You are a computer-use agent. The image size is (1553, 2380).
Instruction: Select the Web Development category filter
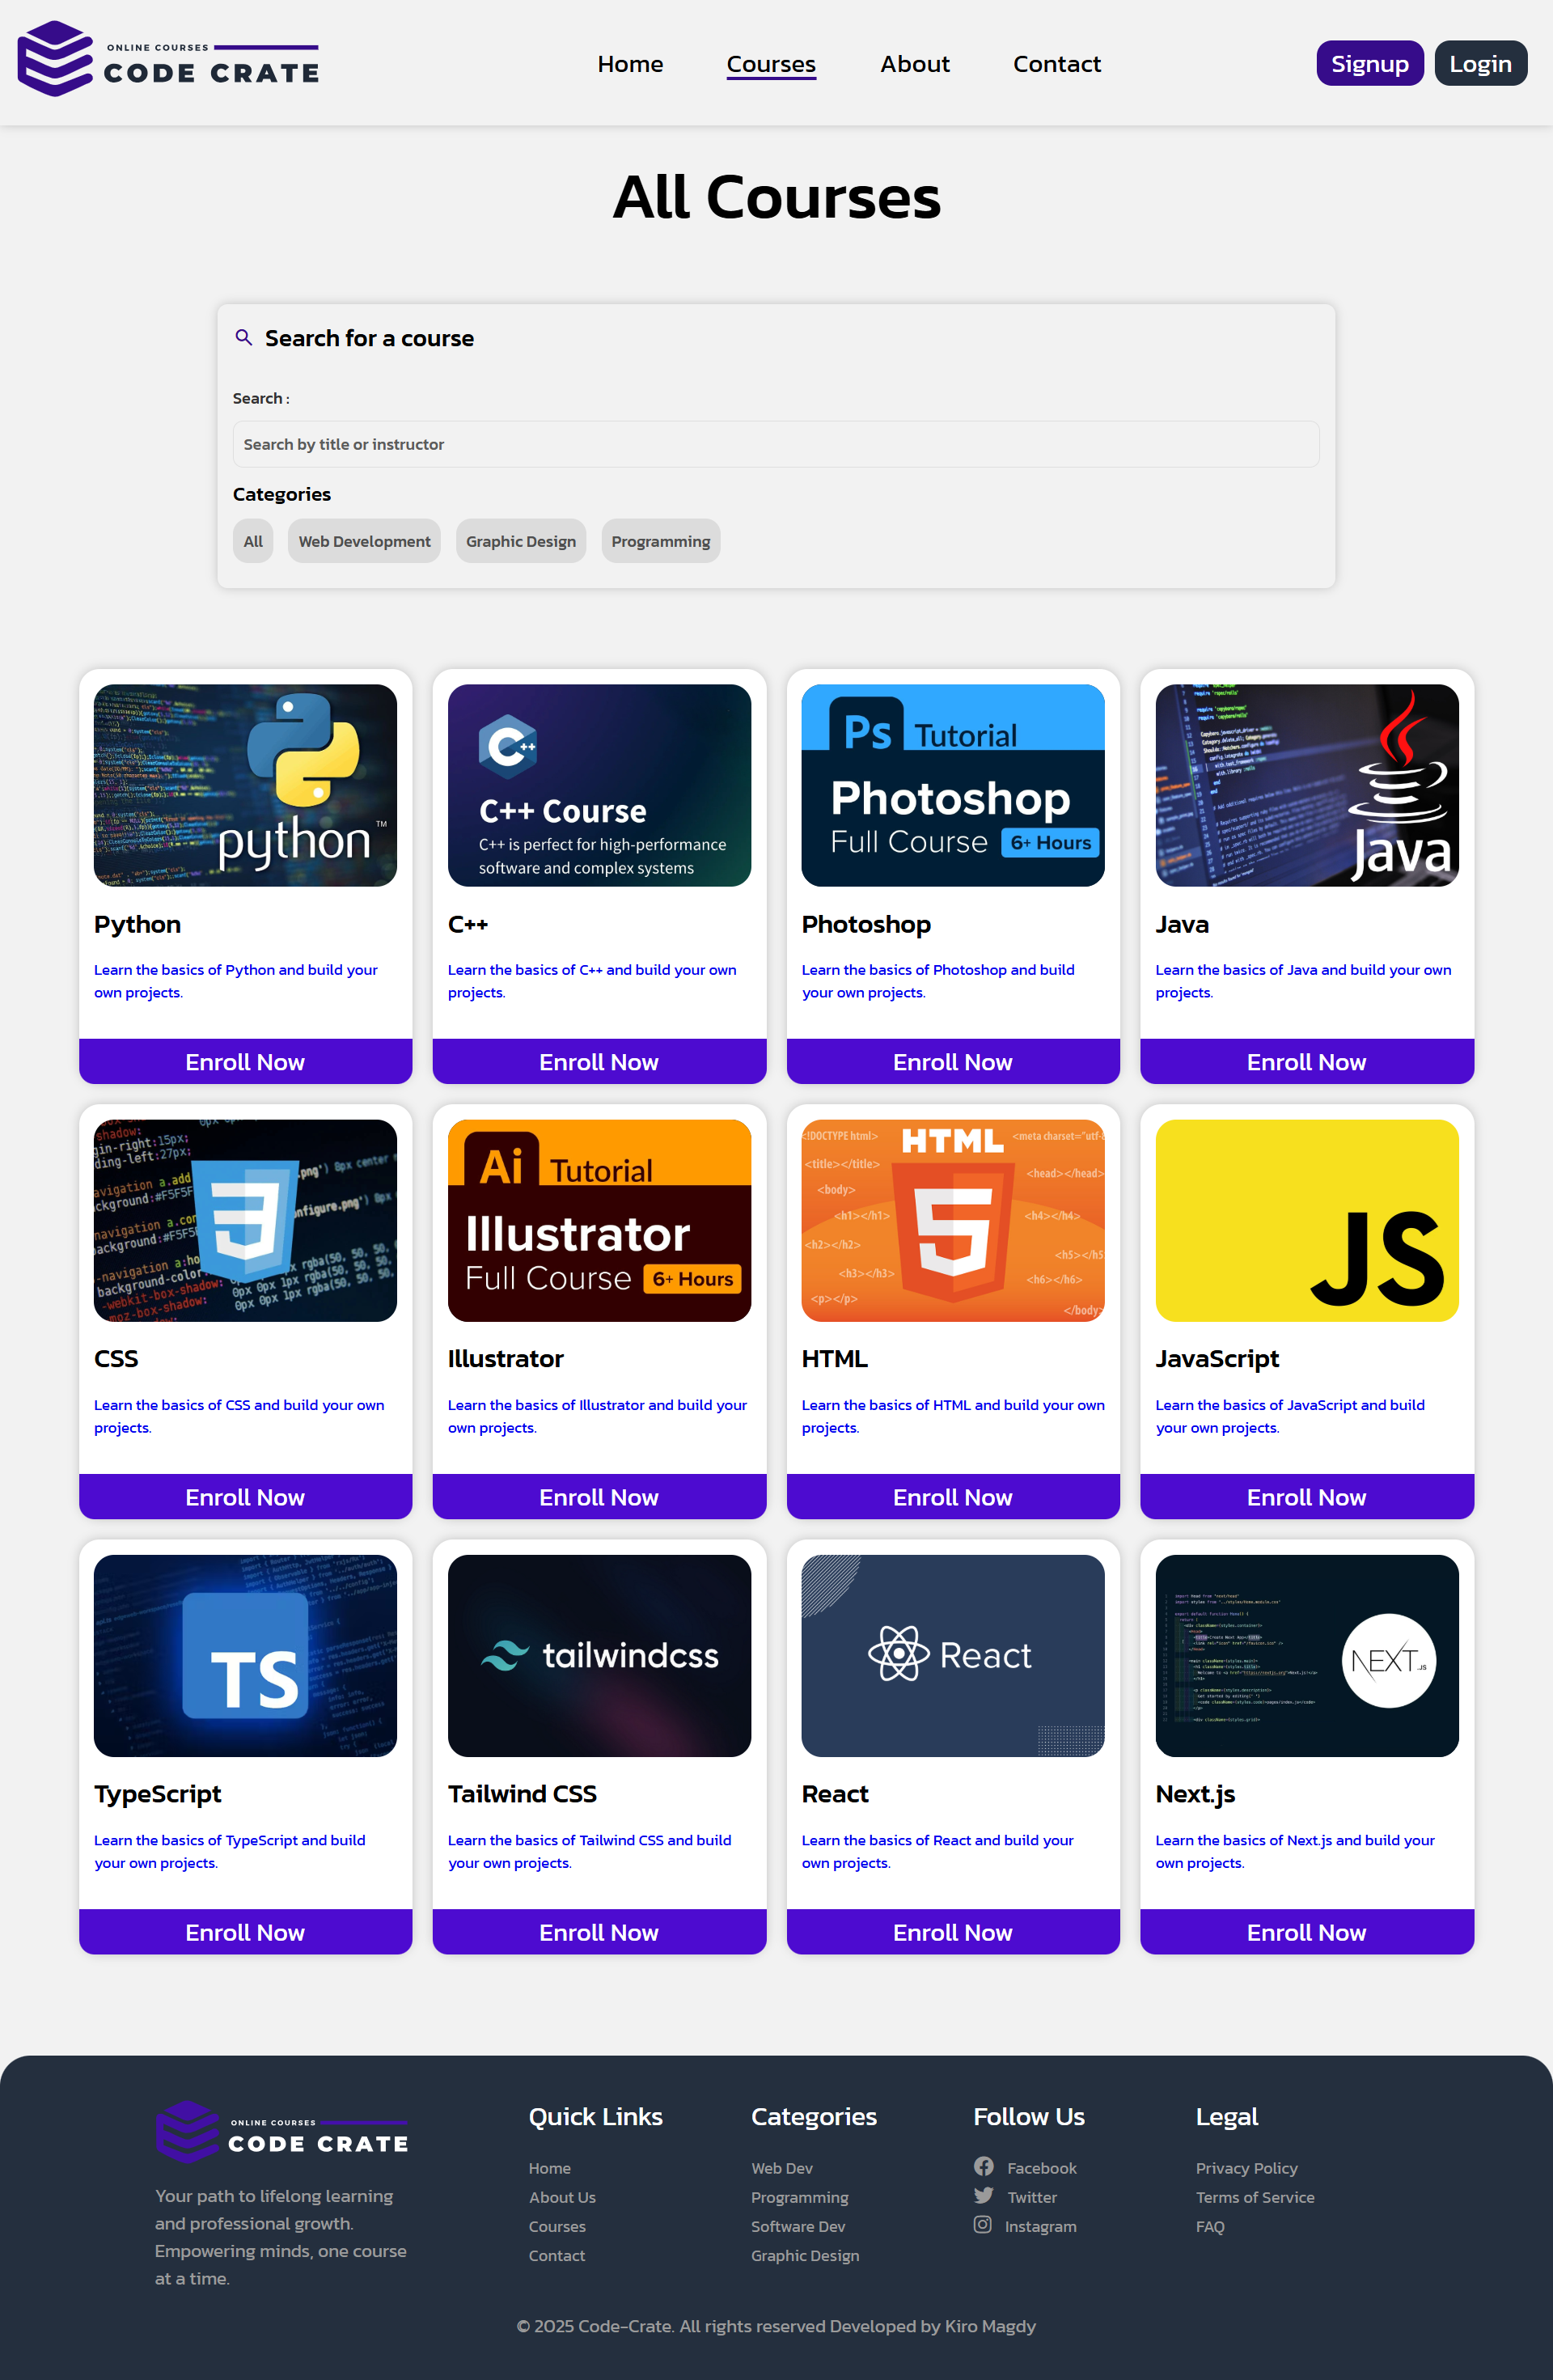coord(363,541)
